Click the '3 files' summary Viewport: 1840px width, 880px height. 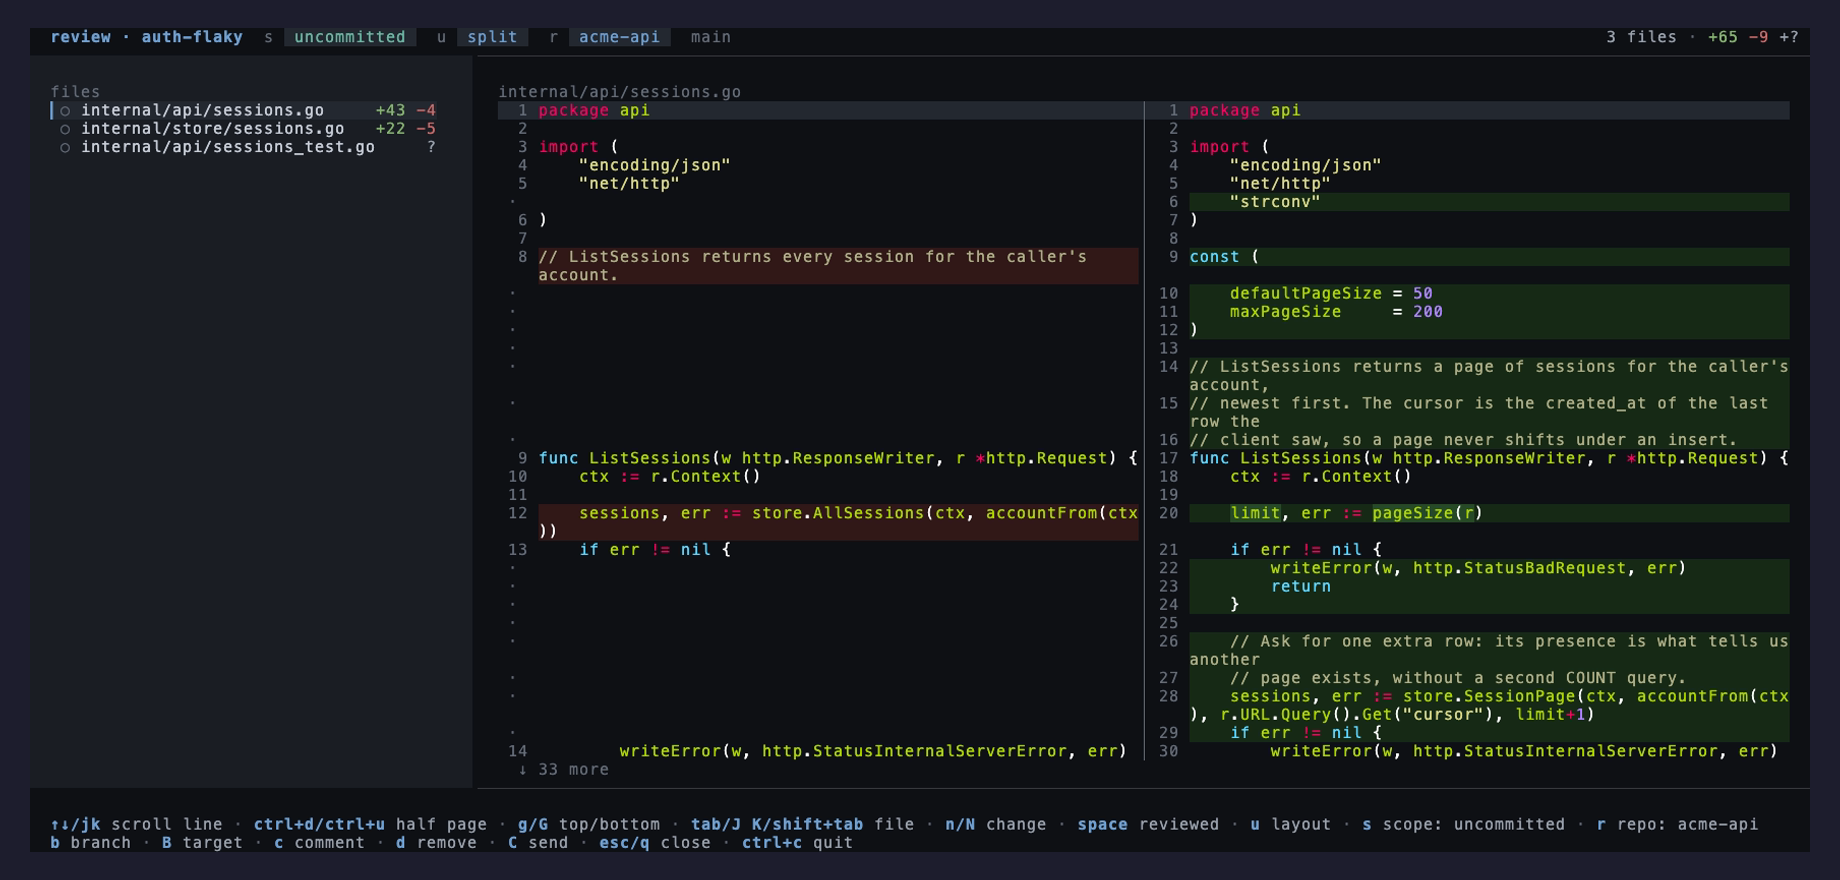click(1641, 37)
